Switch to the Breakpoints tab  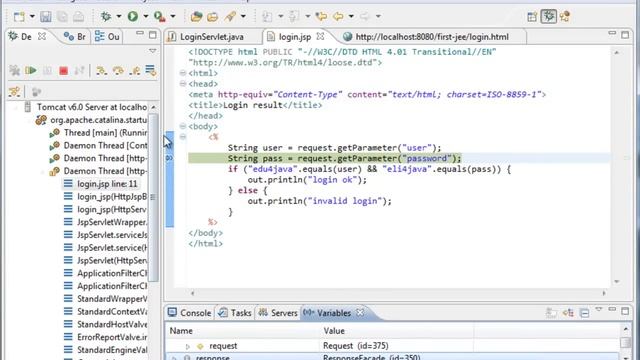click(x=75, y=37)
